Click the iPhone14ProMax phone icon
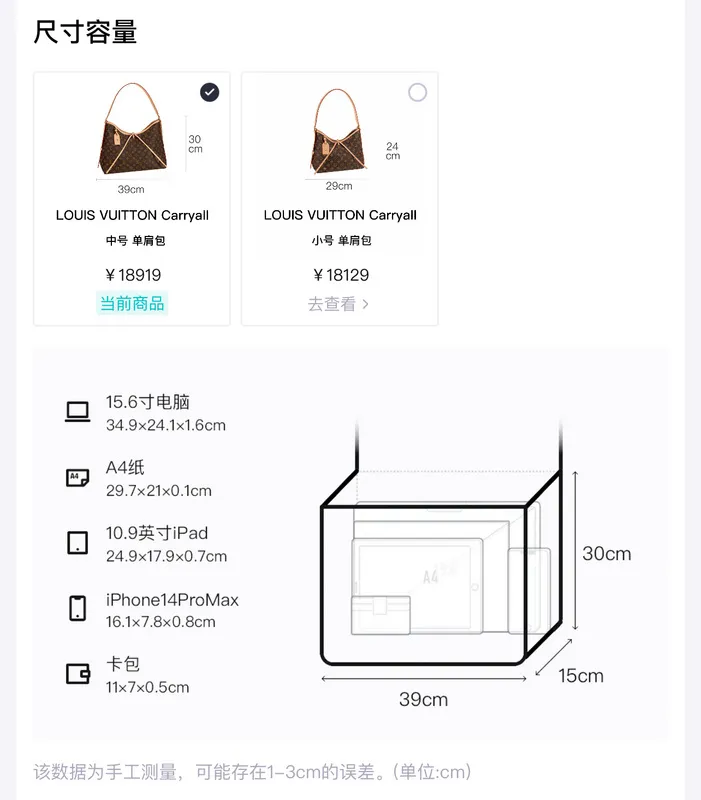 tap(78, 608)
